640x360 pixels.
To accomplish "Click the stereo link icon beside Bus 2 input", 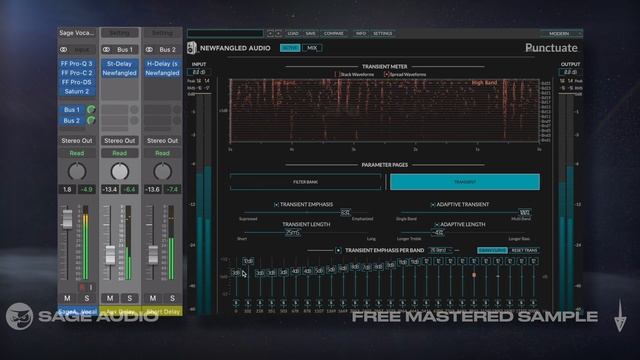I will 149,49.
